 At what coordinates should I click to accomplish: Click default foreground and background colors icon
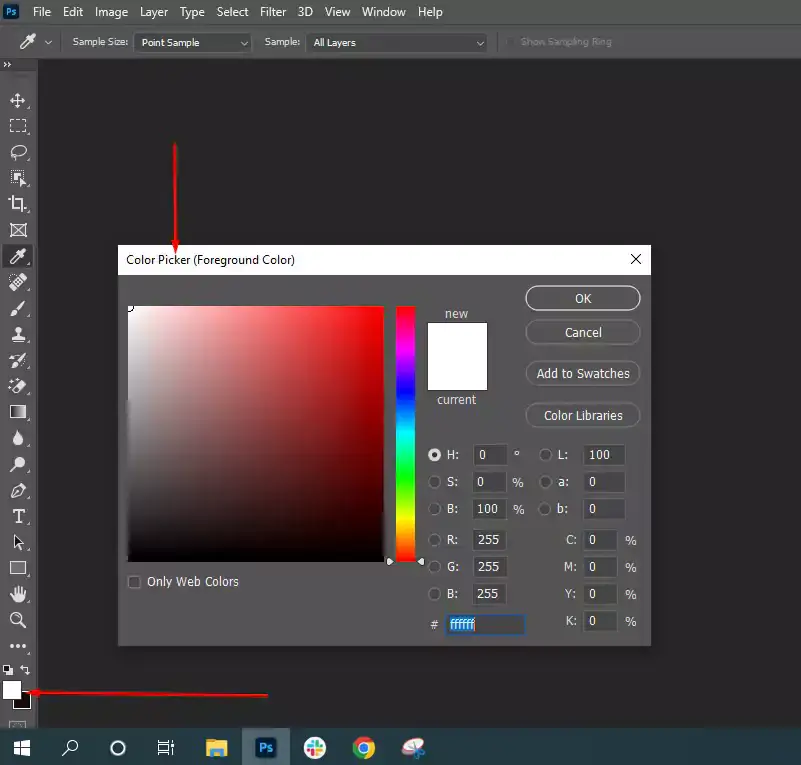8,670
